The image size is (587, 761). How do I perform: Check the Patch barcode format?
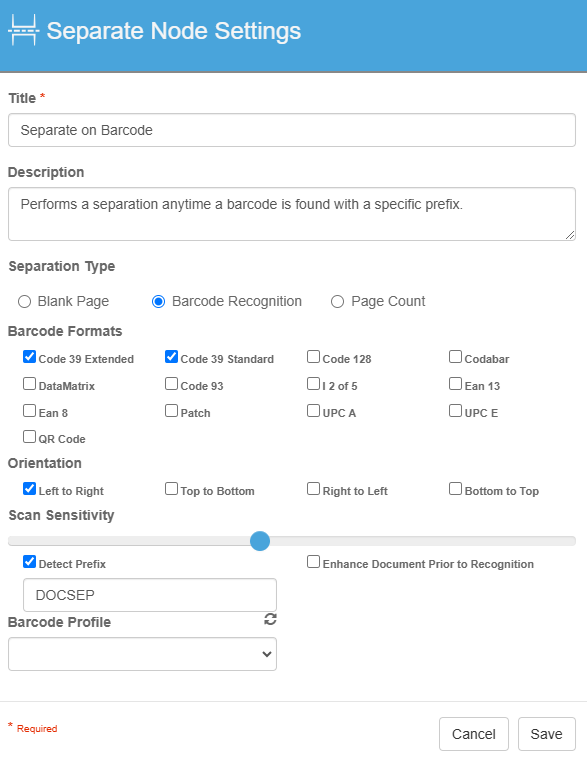pyautogui.click(x=171, y=411)
